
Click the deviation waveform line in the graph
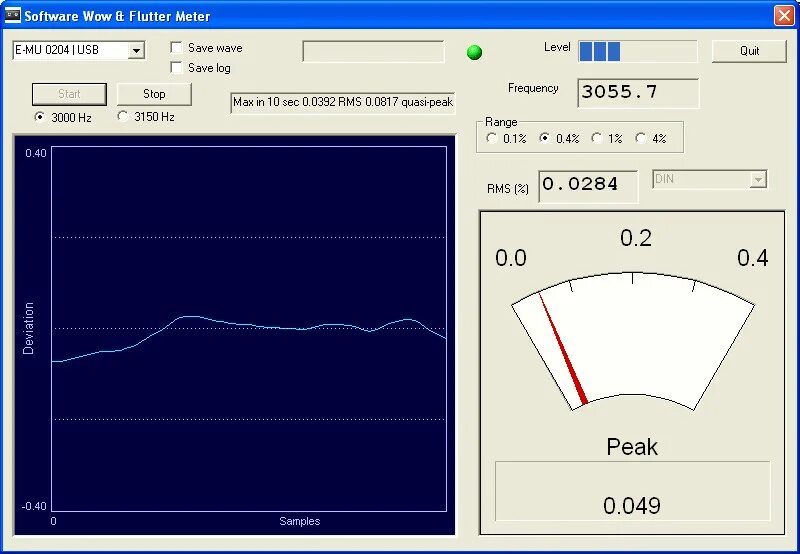pyautogui.click(x=248, y=325)
